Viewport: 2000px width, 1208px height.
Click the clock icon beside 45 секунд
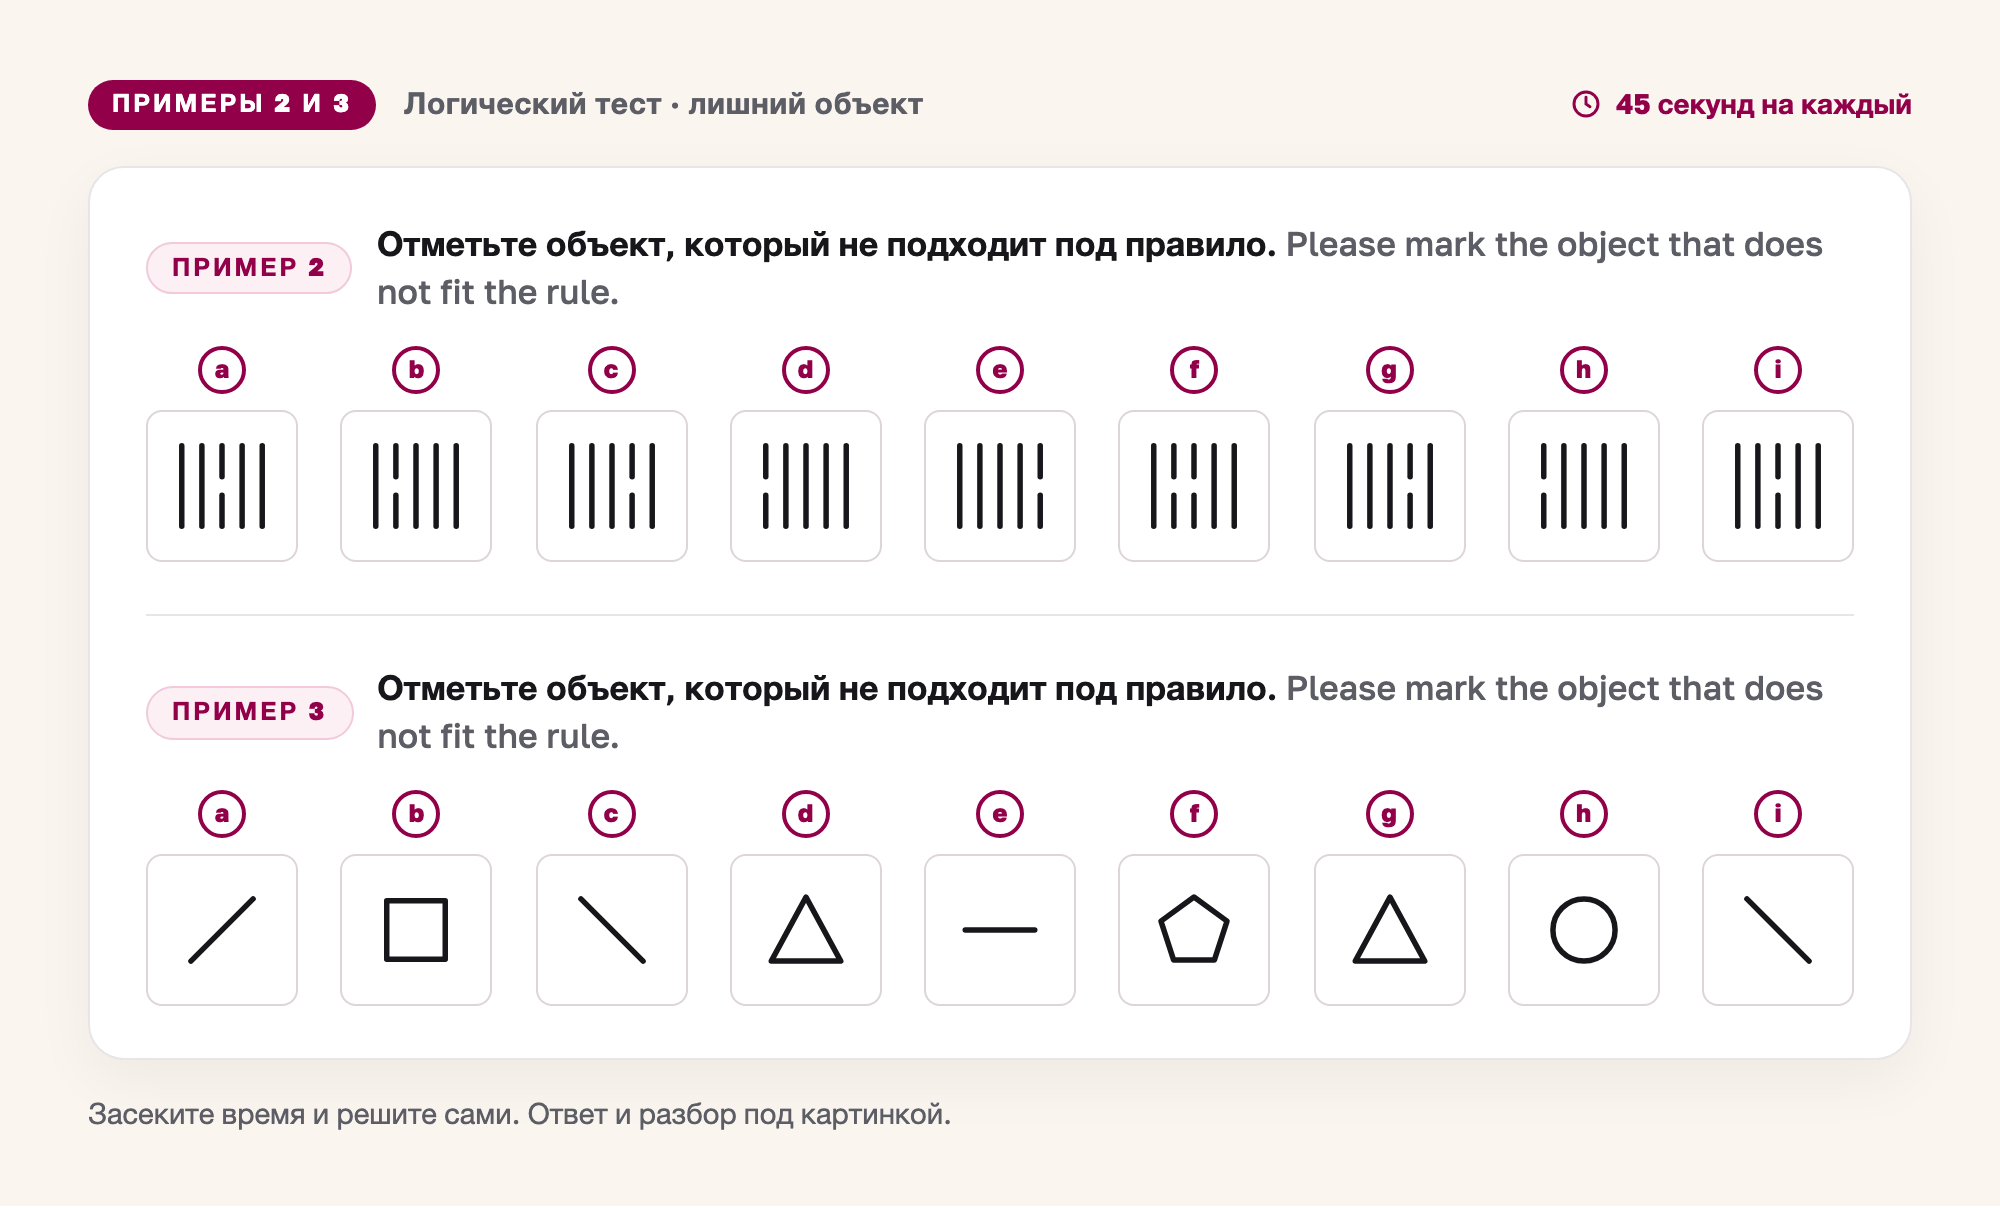(1586, 104)
